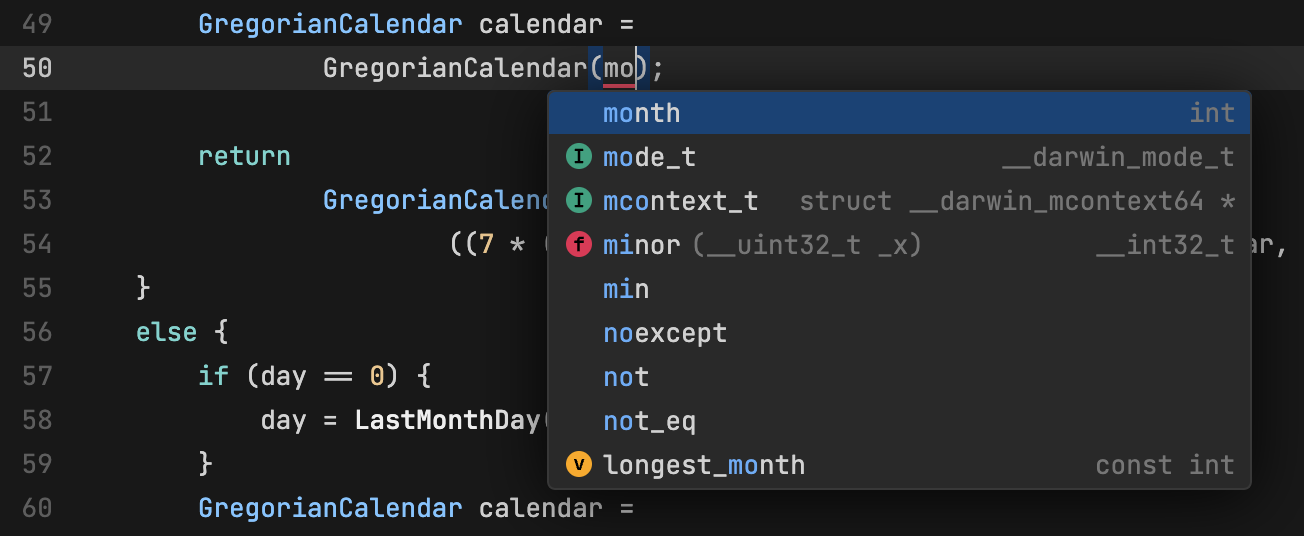The height and width of the screenshot is (536, 1304).
Task: Pick the 'not' keyword completion
Action: pyautogui.click(x=626, y=377)
